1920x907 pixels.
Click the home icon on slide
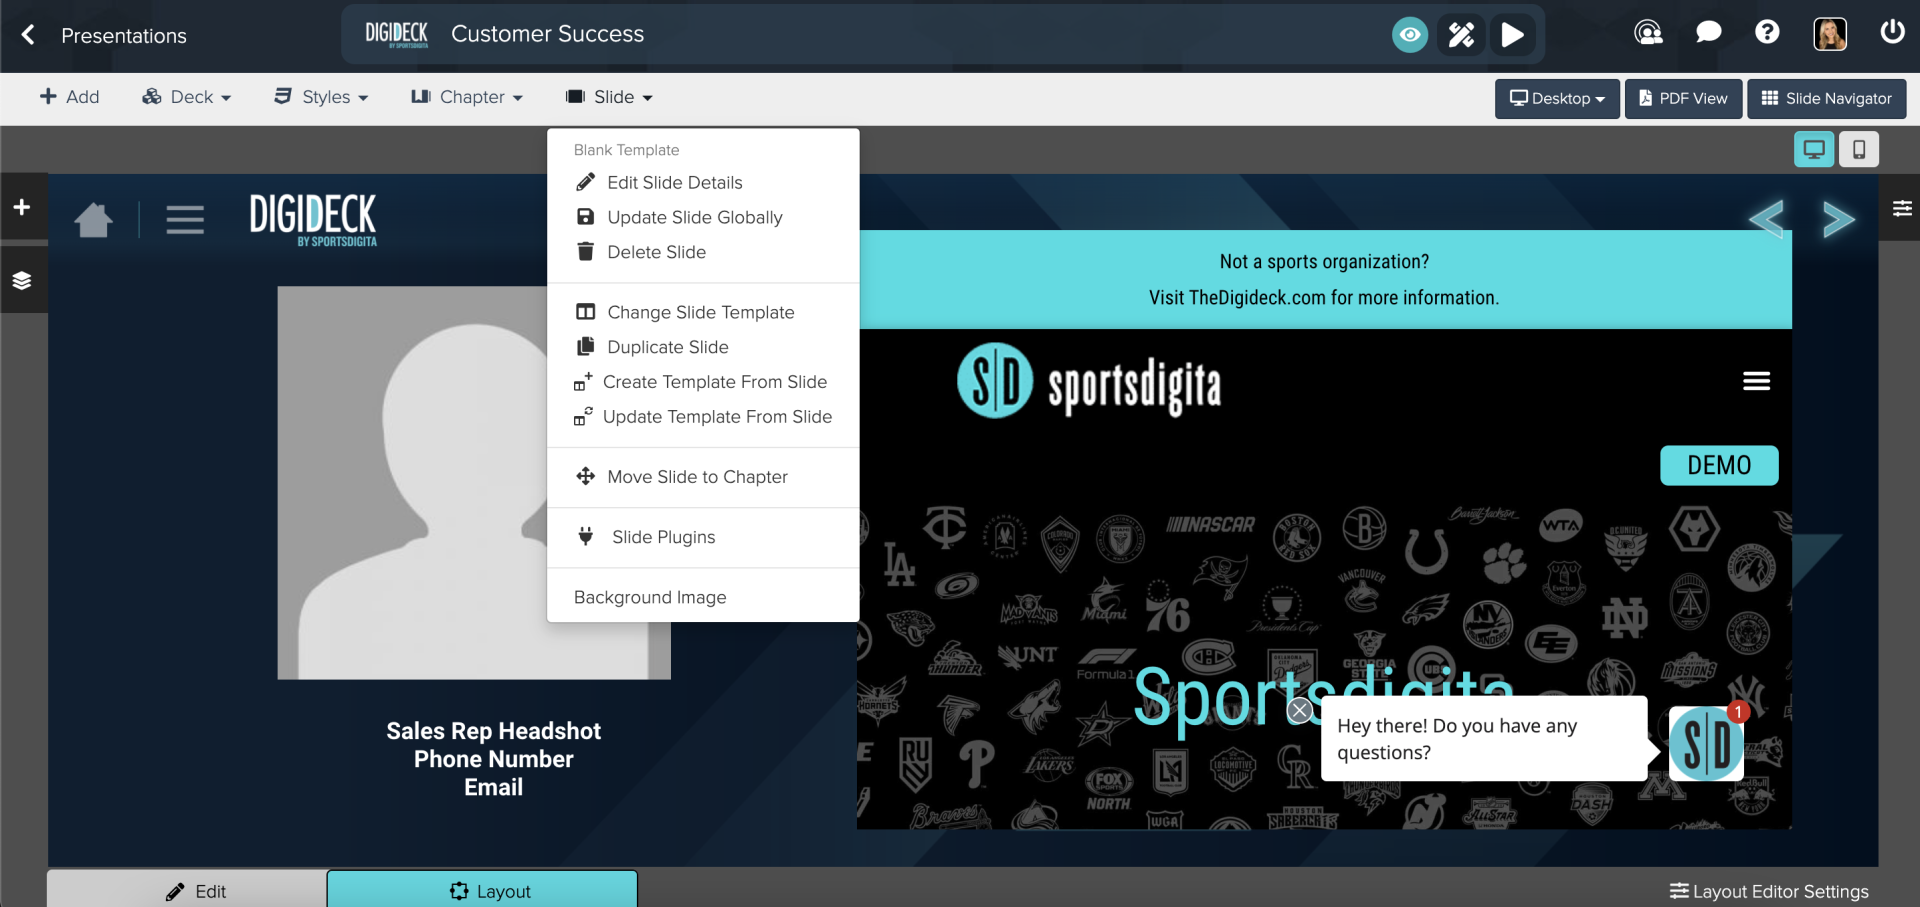pyautogui.click(x=93, y=219)
